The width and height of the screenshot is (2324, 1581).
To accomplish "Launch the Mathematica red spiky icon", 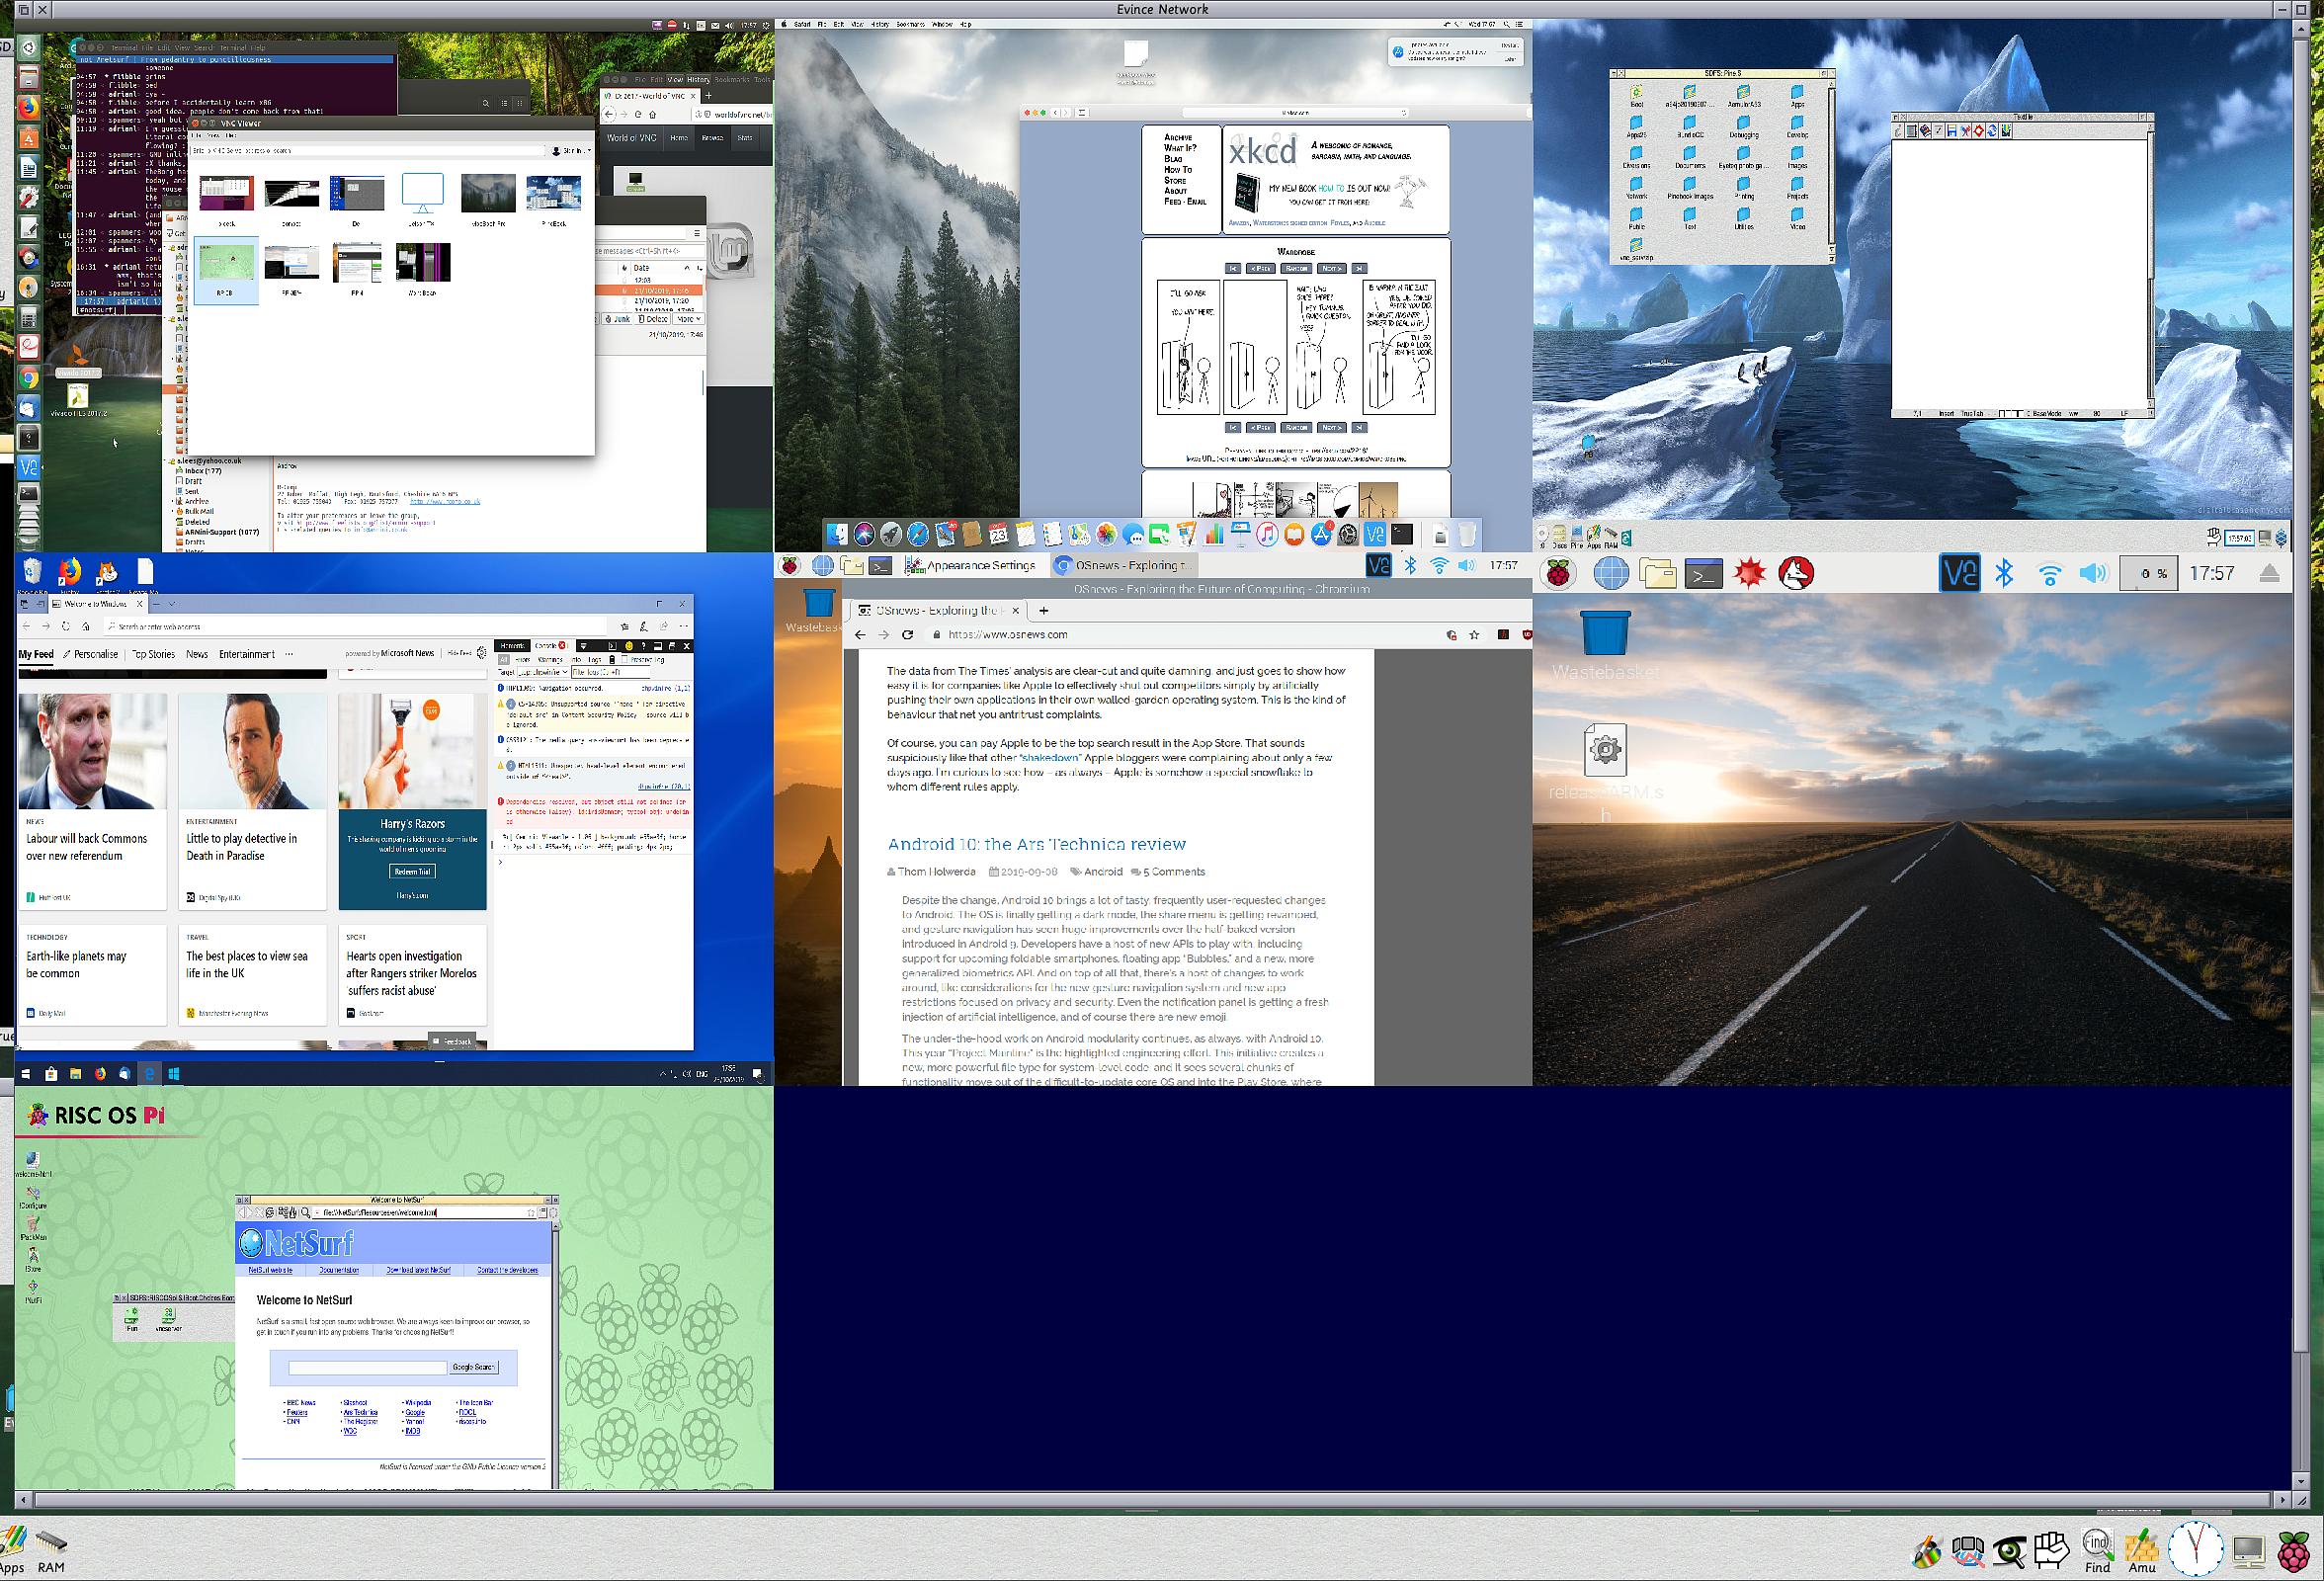I will [1749, 574].
